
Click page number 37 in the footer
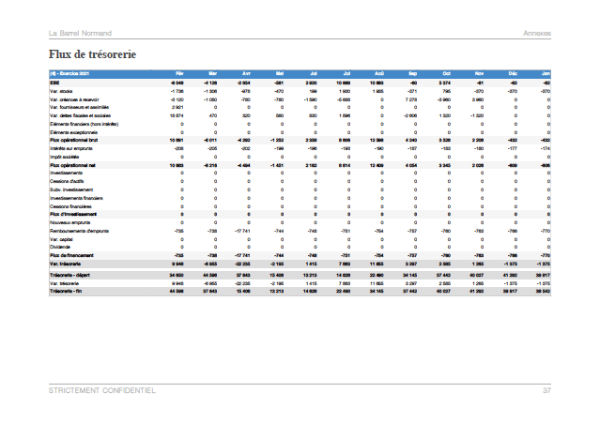(x=547, y=390)
